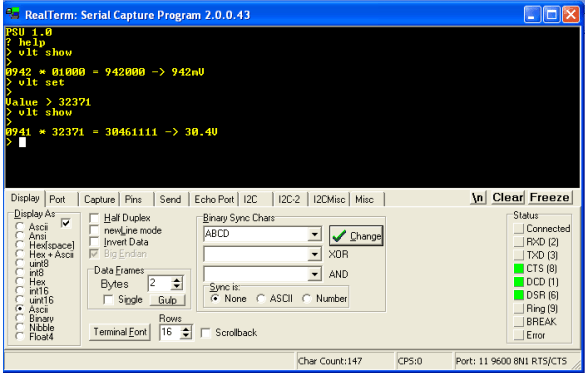This screenshot has width=587, height=376.
Task: Click the green DSR (6) status indicator
Action: pyautogui.click(x=518, y=295)
